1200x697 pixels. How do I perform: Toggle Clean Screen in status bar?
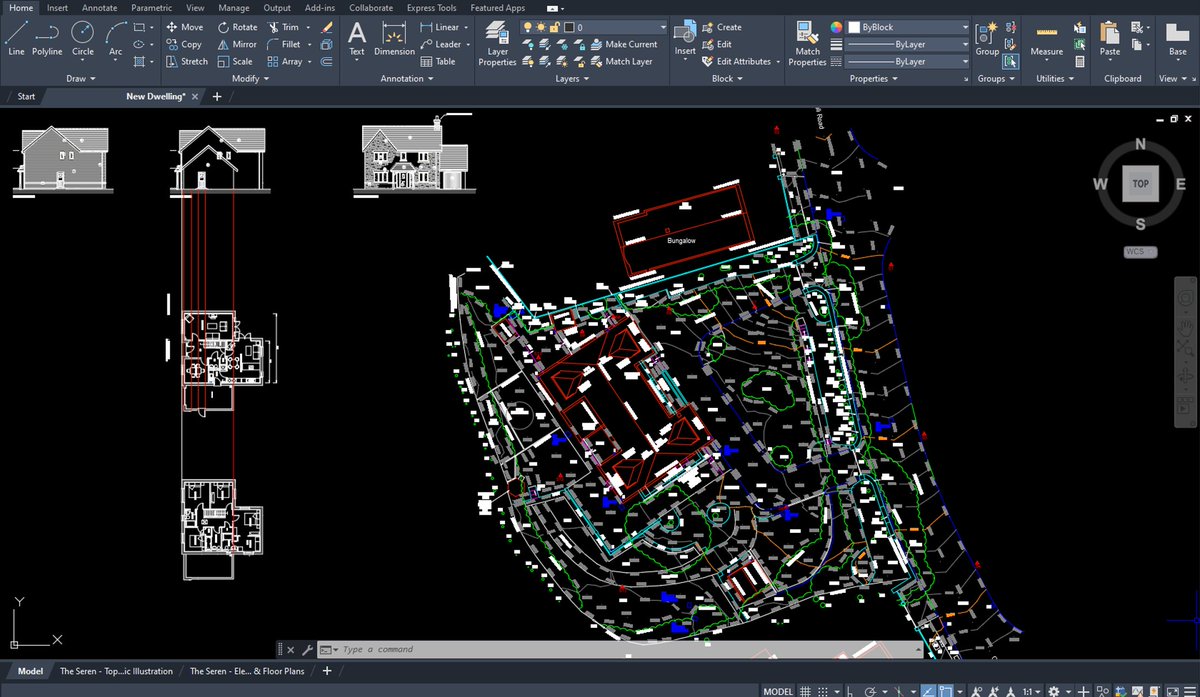(1172, 691)
